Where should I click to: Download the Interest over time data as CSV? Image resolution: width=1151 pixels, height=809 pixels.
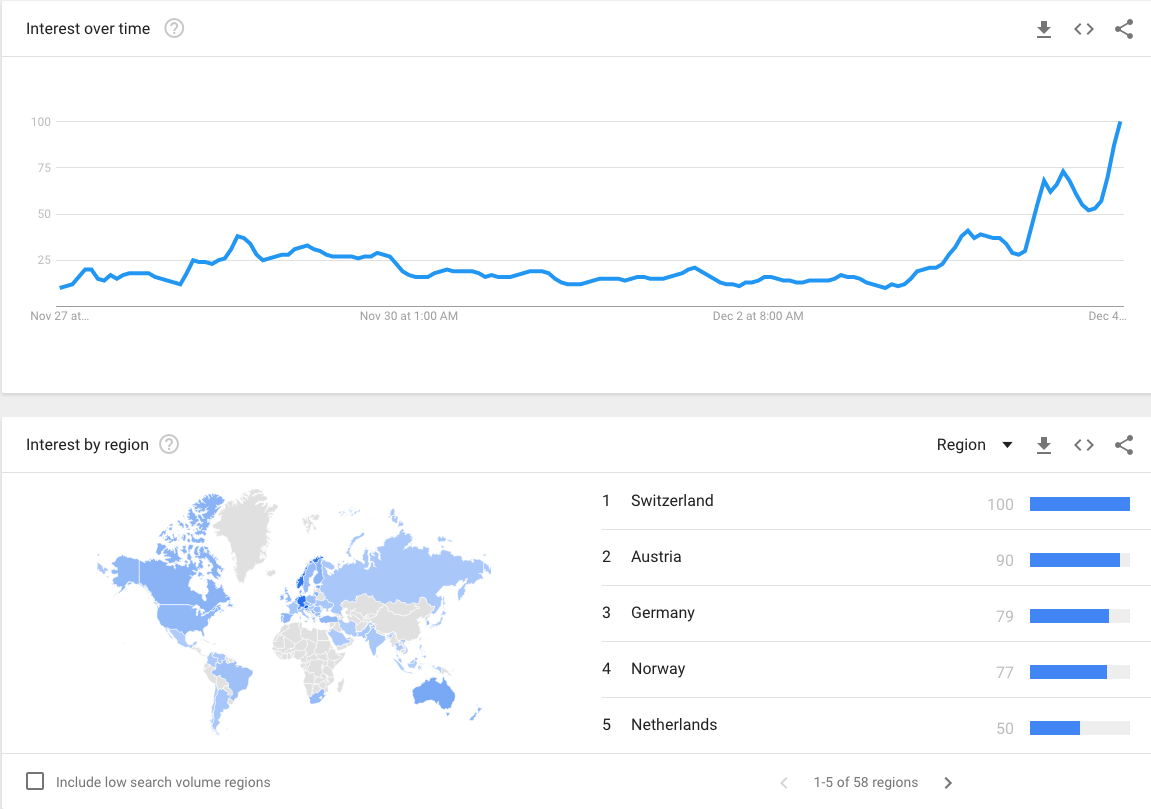1043,29
